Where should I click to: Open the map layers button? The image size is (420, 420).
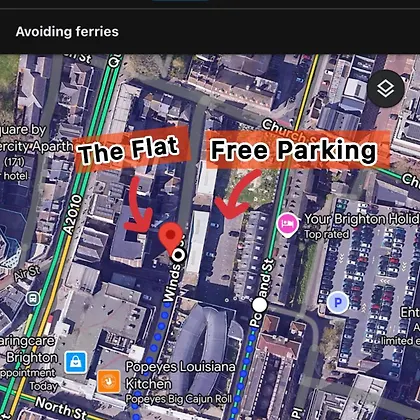[x=386, y=89]
